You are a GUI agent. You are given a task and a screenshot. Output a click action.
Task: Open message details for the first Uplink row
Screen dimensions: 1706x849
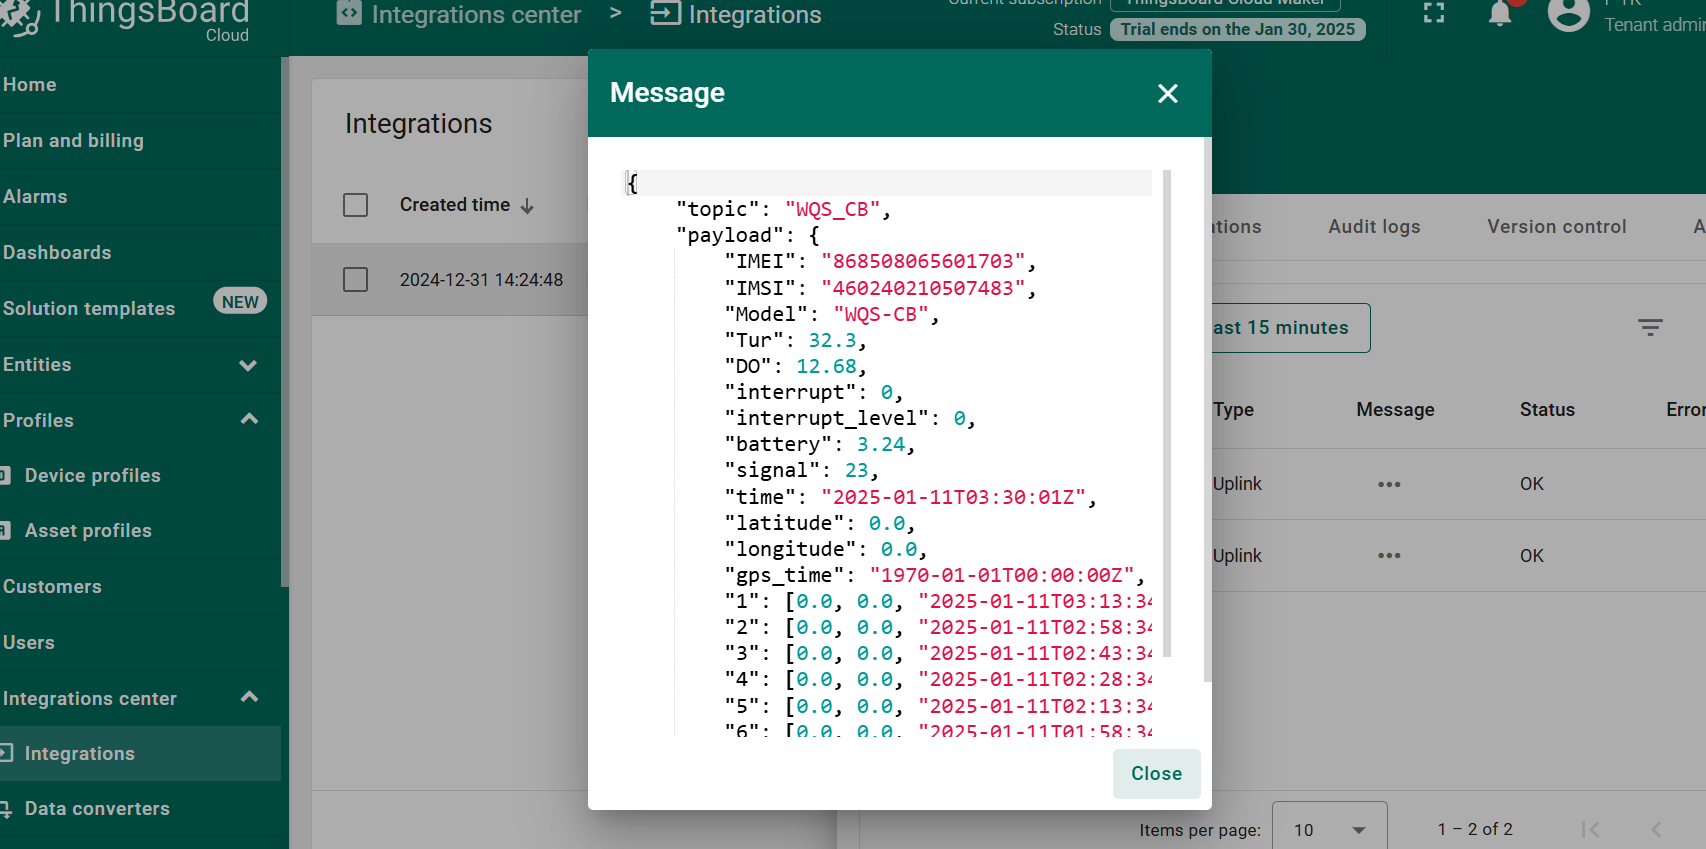coord(1389,484)
